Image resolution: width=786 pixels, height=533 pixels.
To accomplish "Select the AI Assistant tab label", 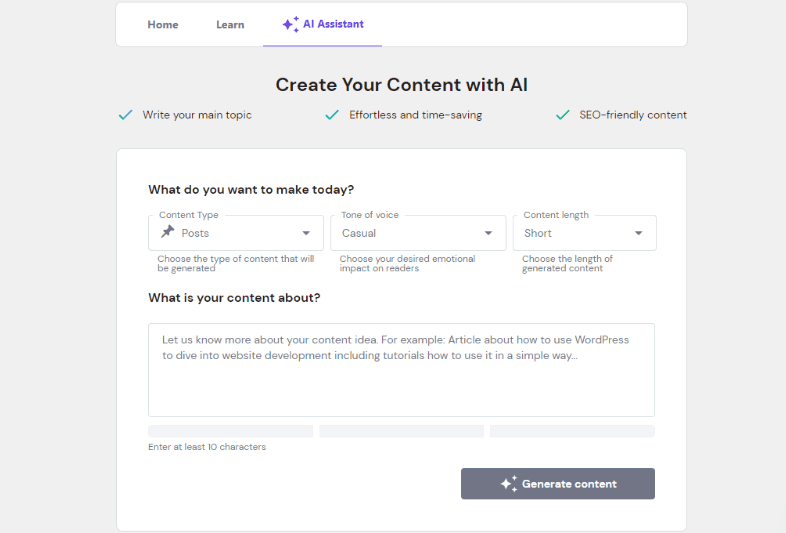I will click(x=333, y=24).
